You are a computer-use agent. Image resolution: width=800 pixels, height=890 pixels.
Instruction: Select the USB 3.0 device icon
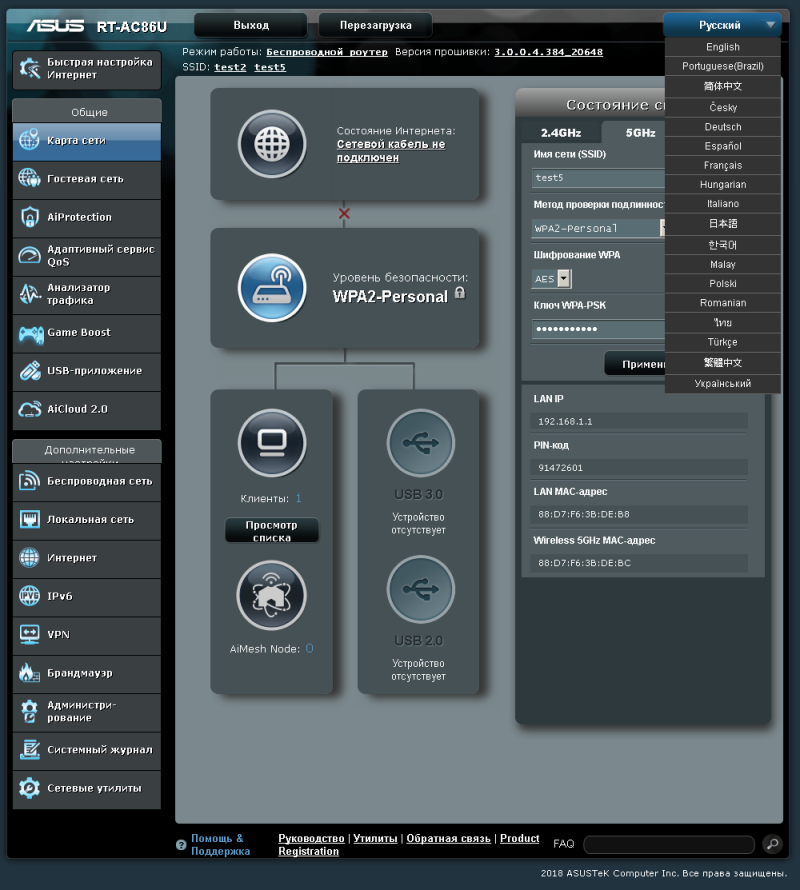click(421, 443)
